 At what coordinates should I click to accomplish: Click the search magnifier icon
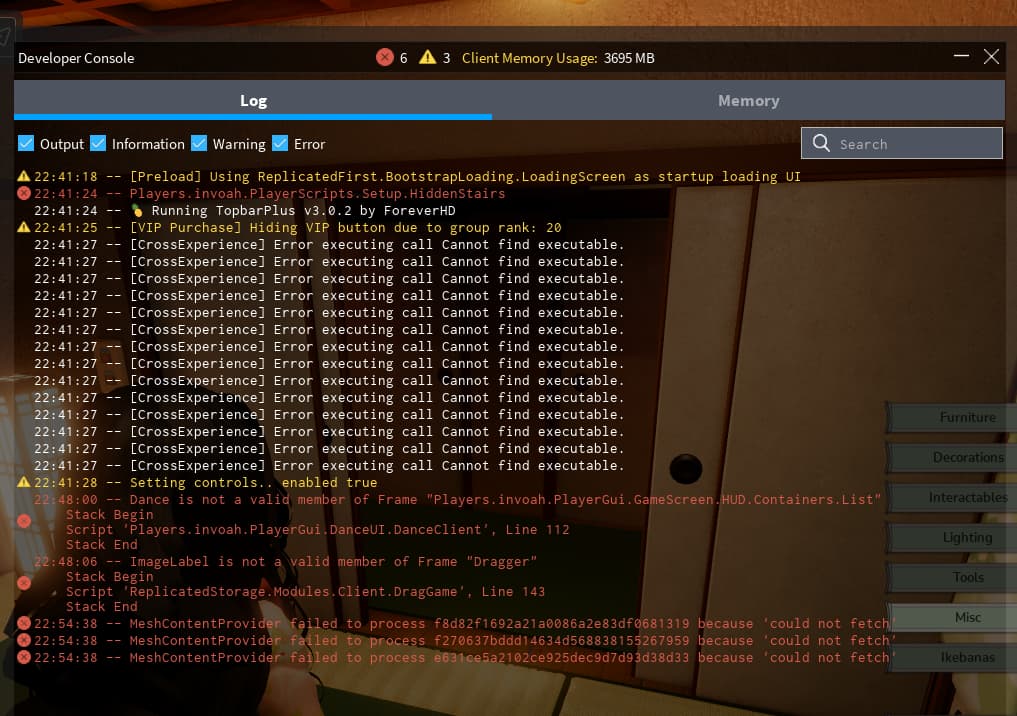821,143
